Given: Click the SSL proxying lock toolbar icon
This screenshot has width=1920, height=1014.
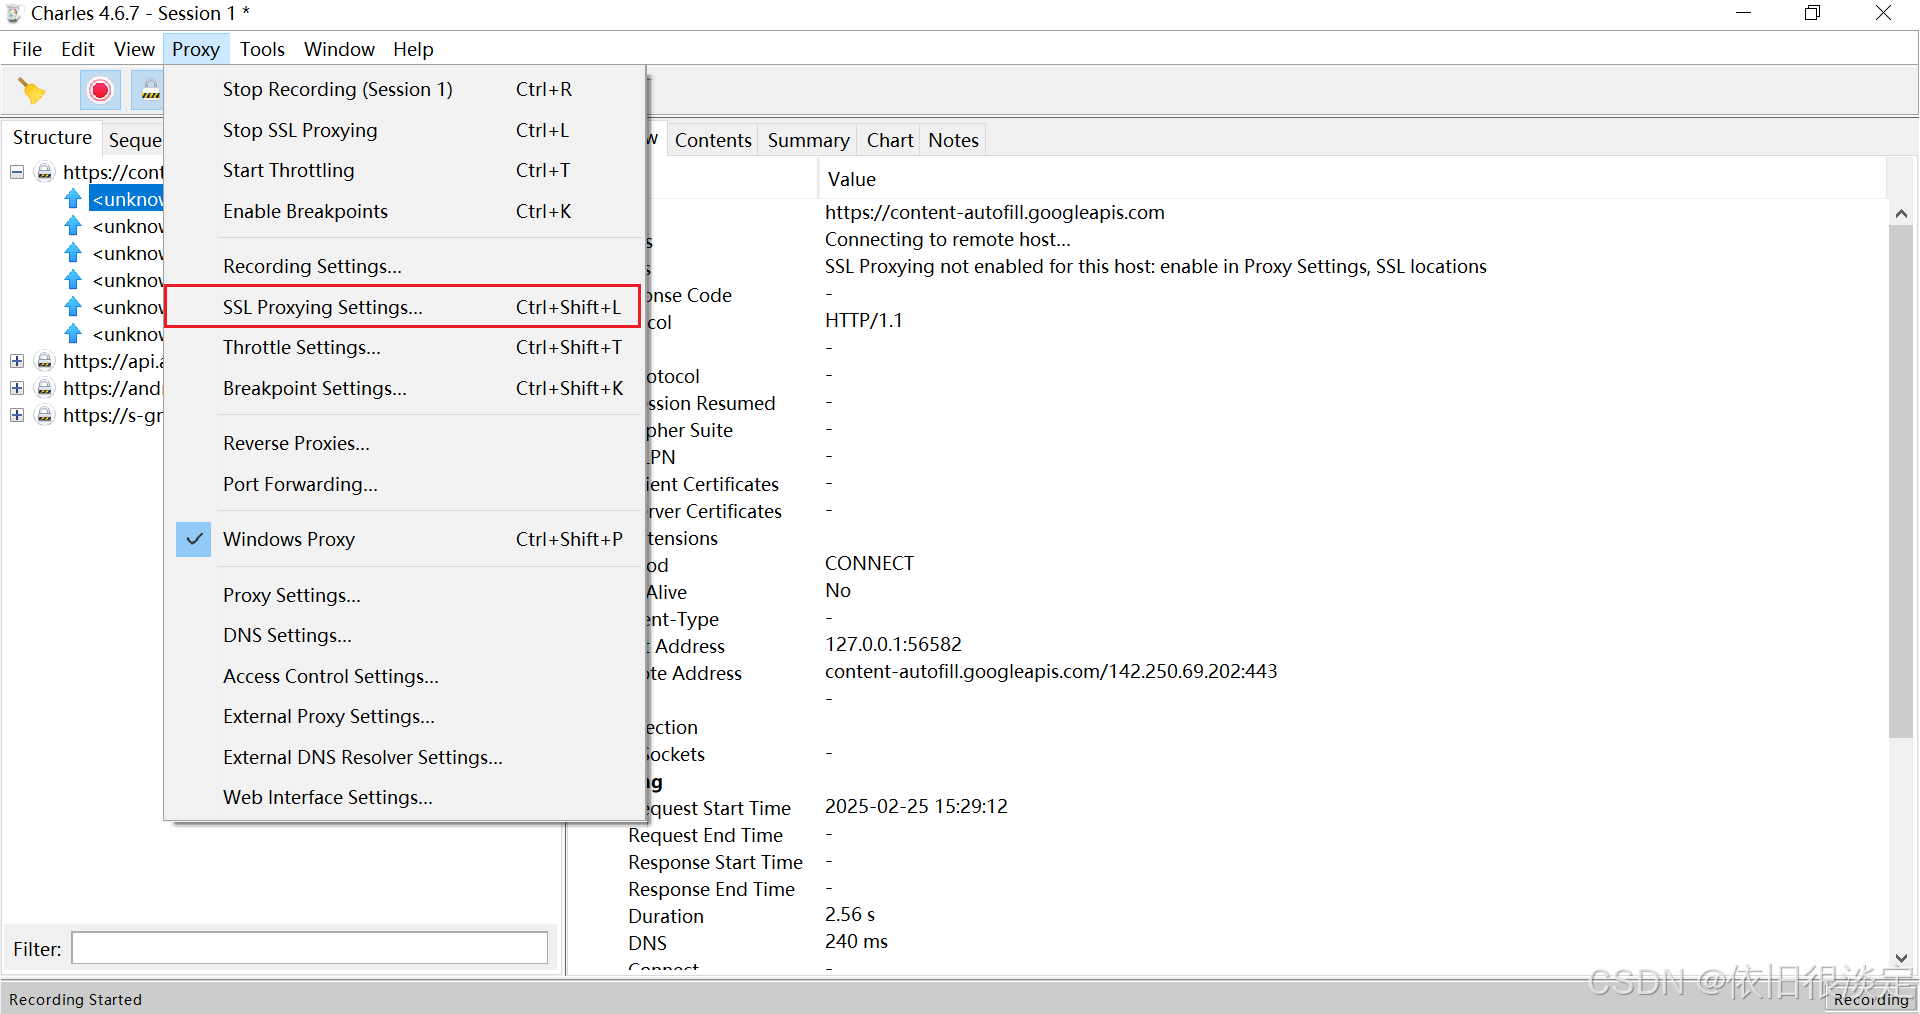Looking at the screenshot, I should click(x=150, y=91).
